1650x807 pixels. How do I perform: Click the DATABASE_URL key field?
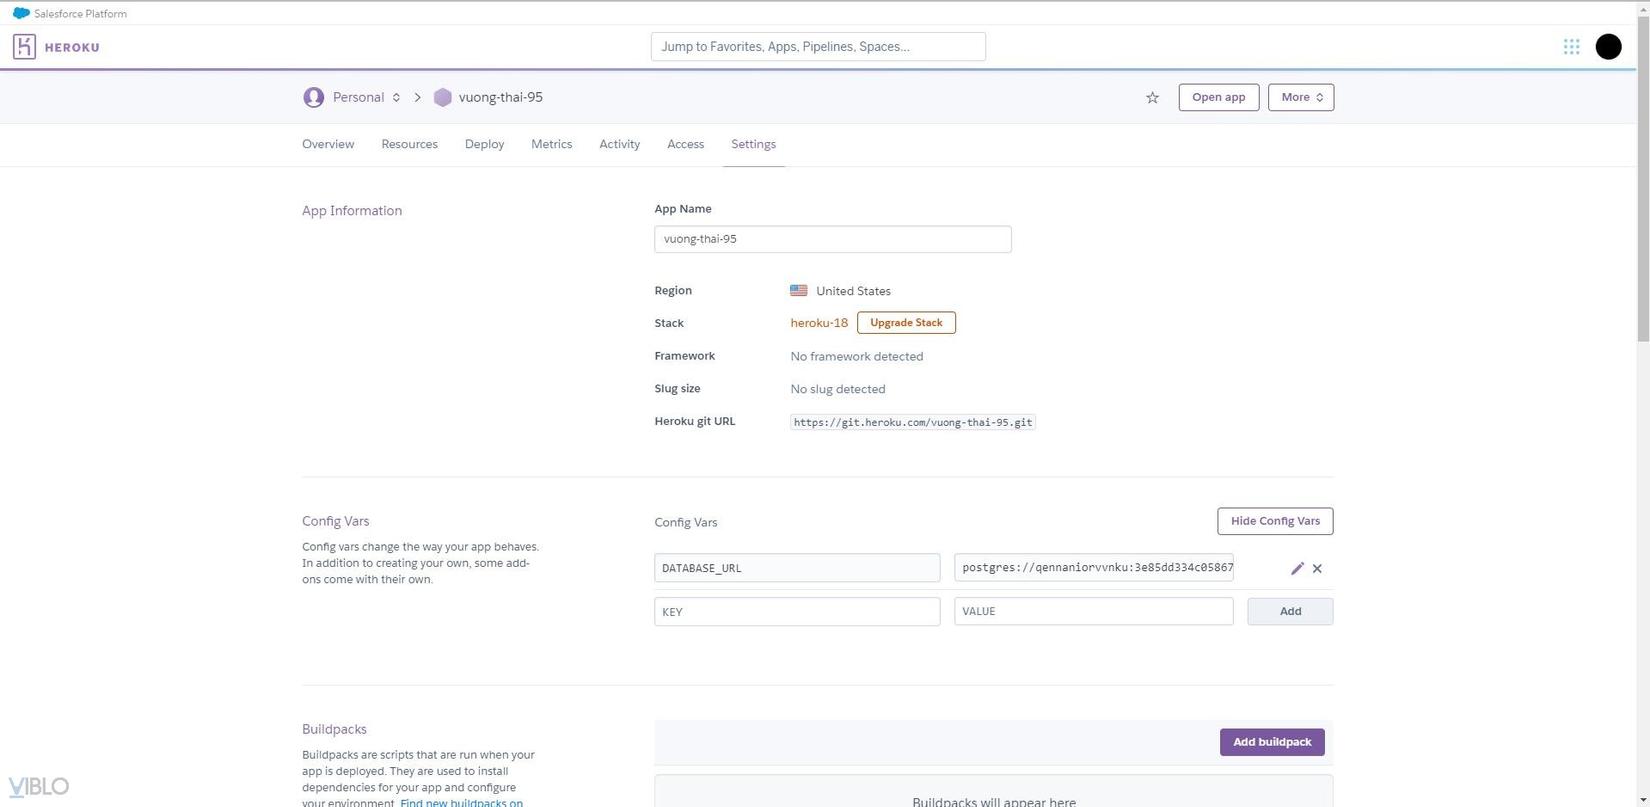coord(797,568)
